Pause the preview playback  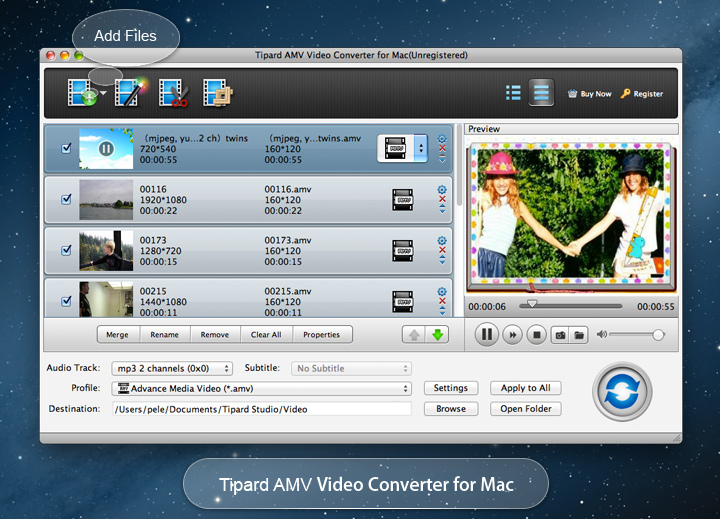pyautogui.click(x=487, y=334)
